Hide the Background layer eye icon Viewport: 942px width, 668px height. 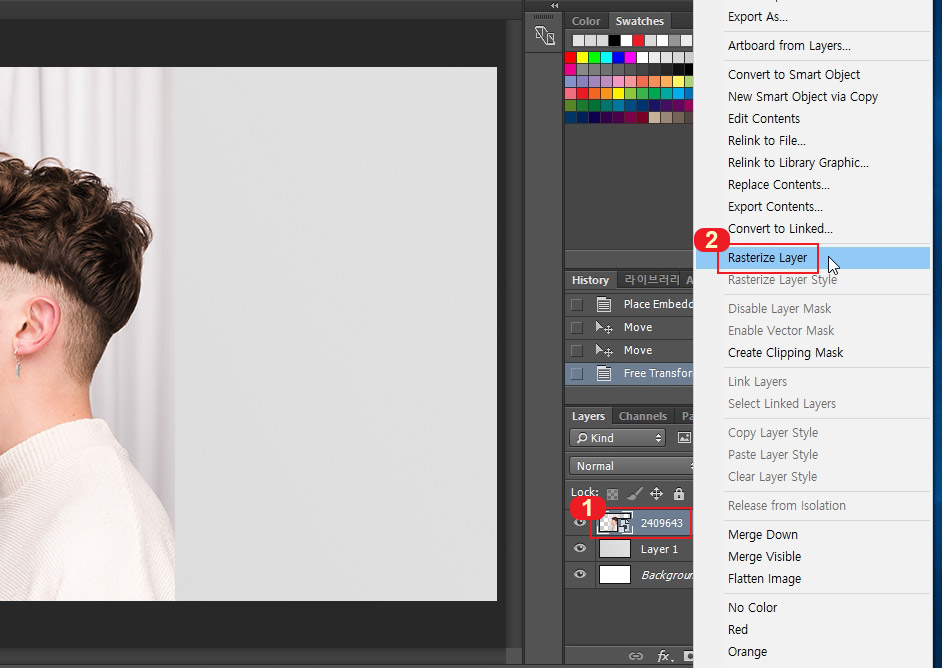(x=580, y=574)
